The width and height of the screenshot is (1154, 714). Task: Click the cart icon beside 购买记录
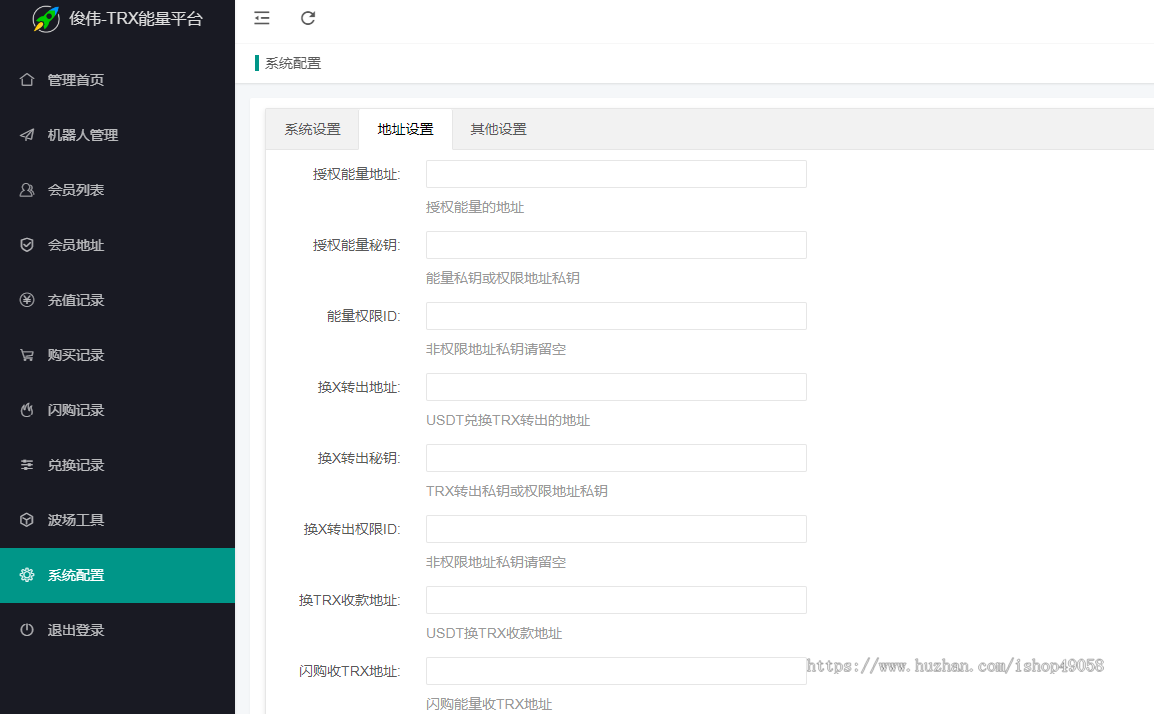click(27, 355)
